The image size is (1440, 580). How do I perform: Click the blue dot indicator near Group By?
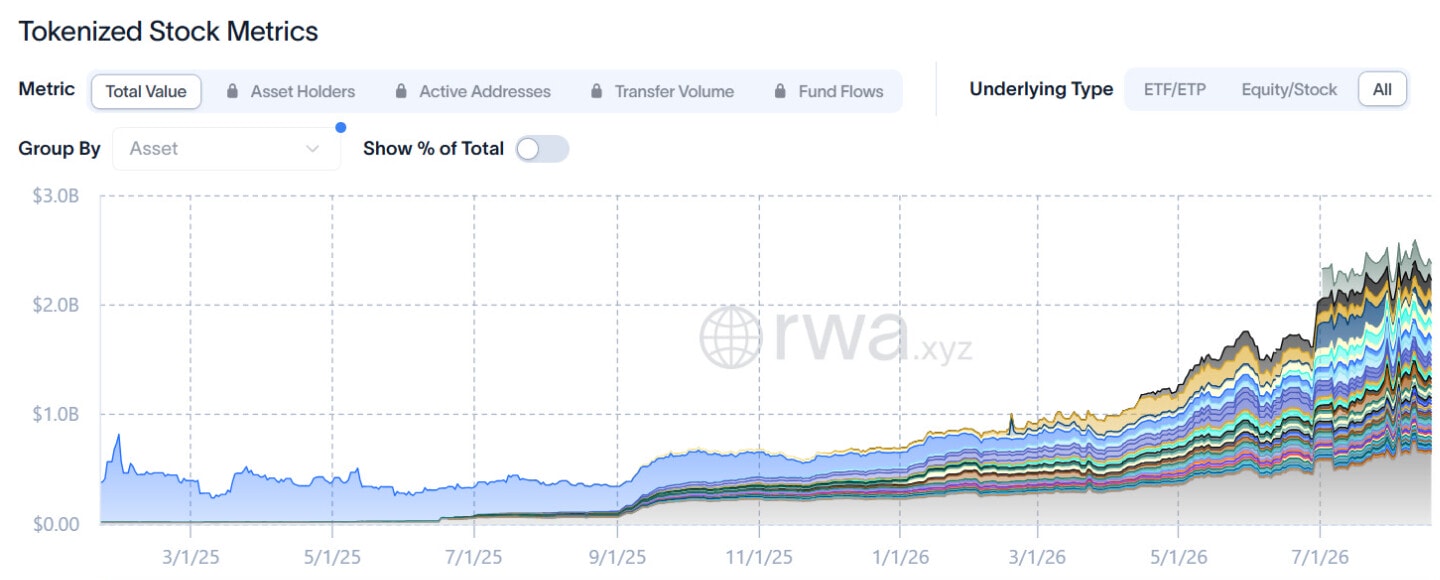[x=341, y=127]
